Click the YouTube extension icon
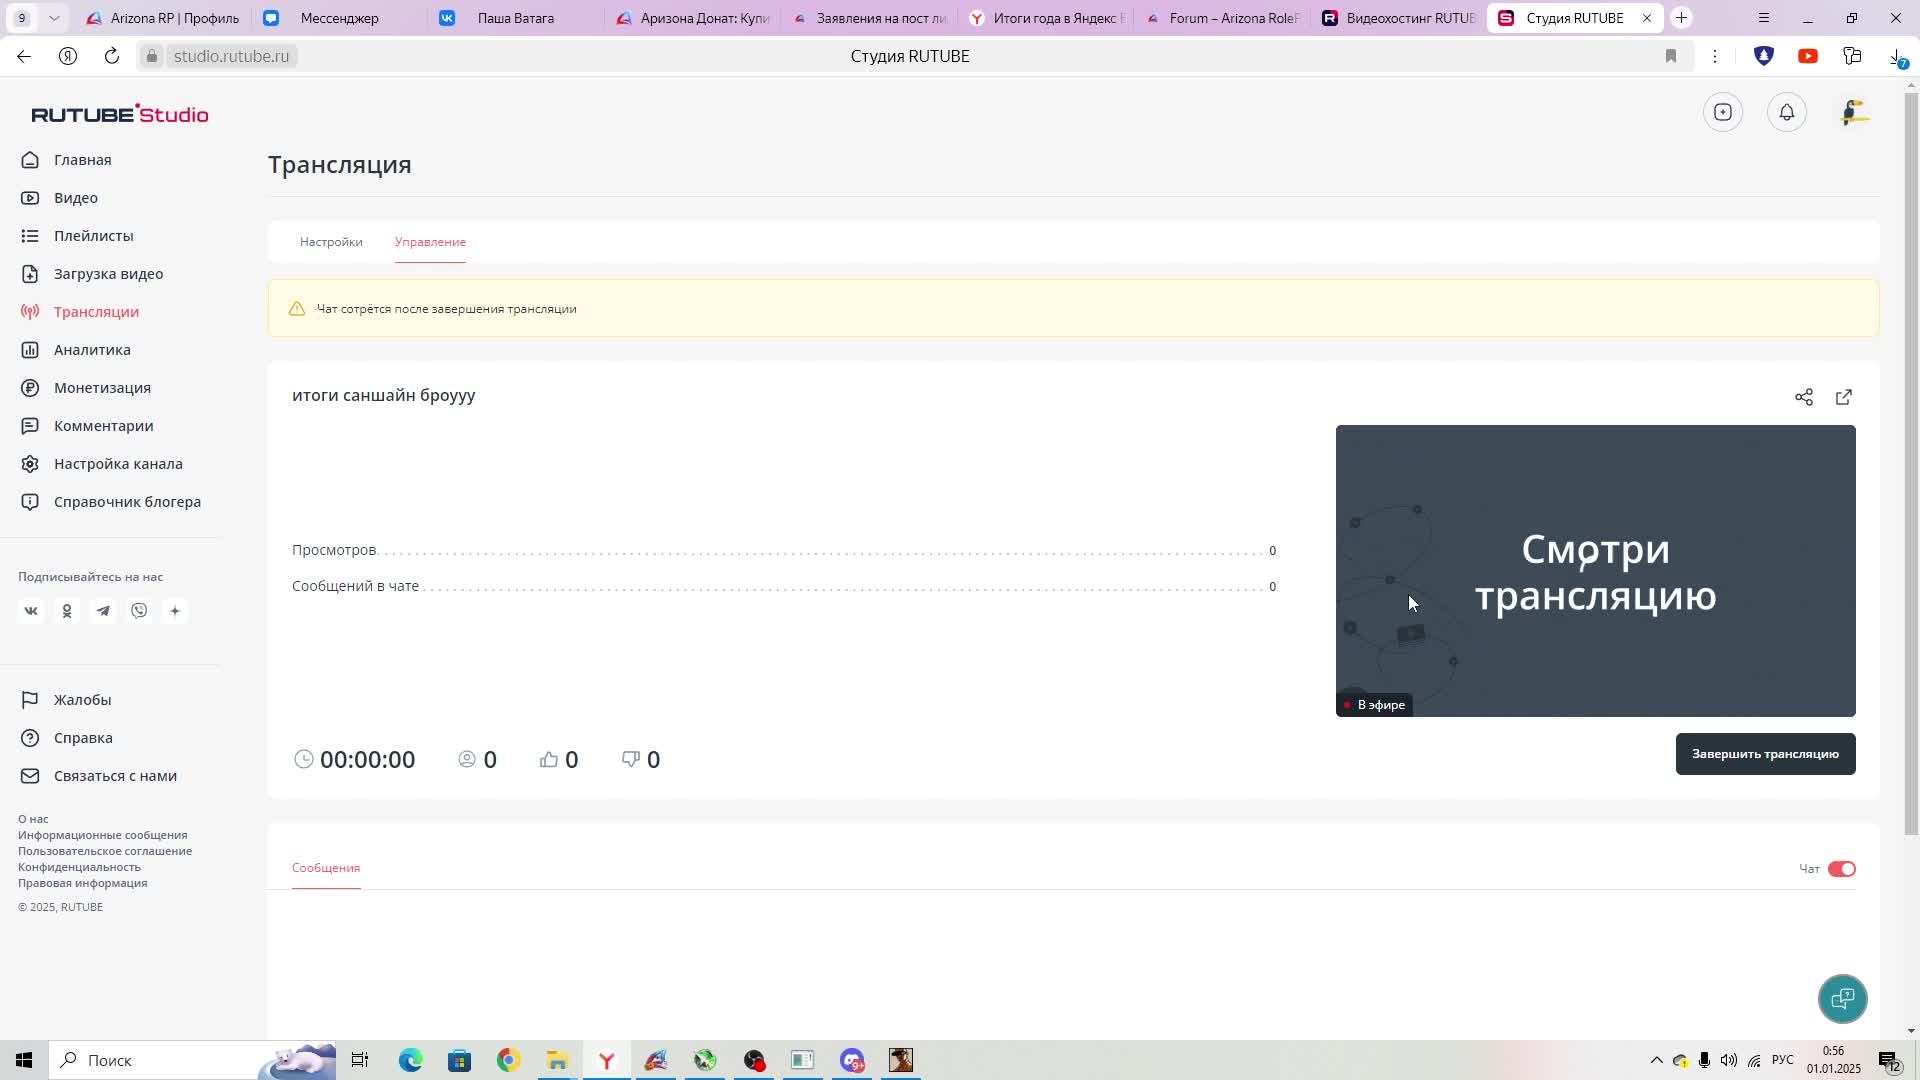 [1808, 56]
